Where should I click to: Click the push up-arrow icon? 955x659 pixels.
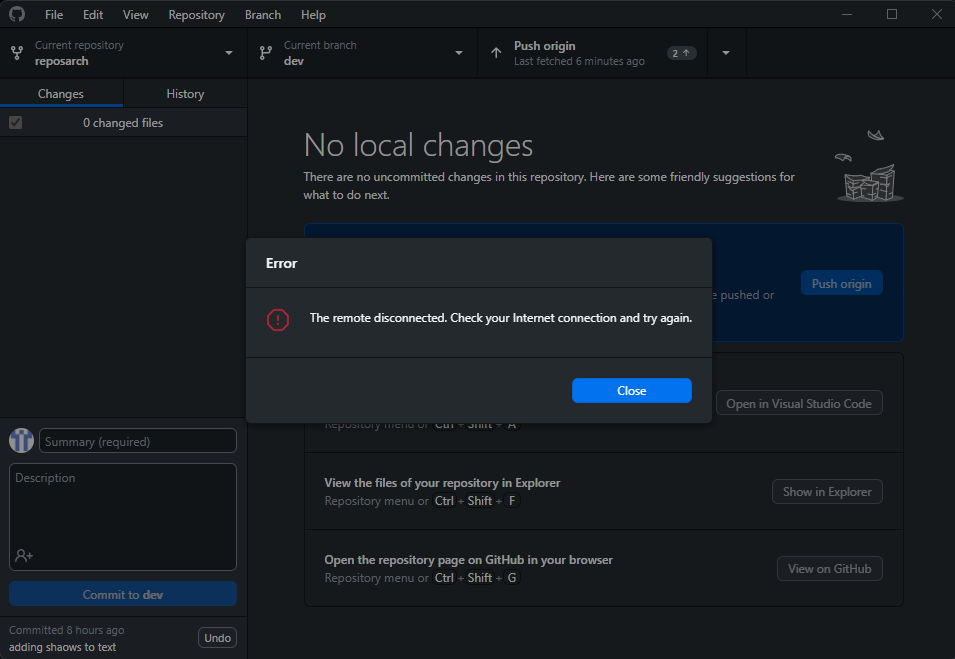coord(497,52)
